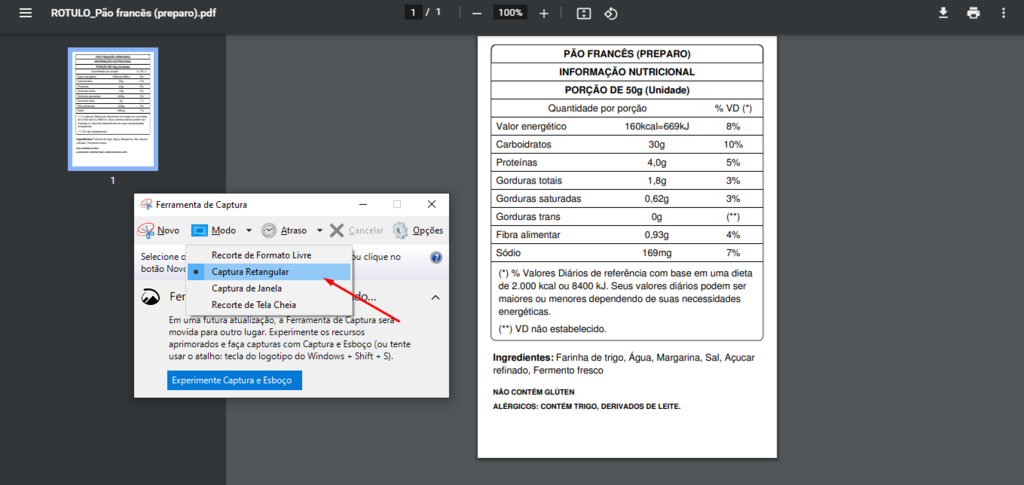The width and height of the screenshot is (1024, 485).
Task: Zoom in using the plus icon
Action: [x=543, y=13]
